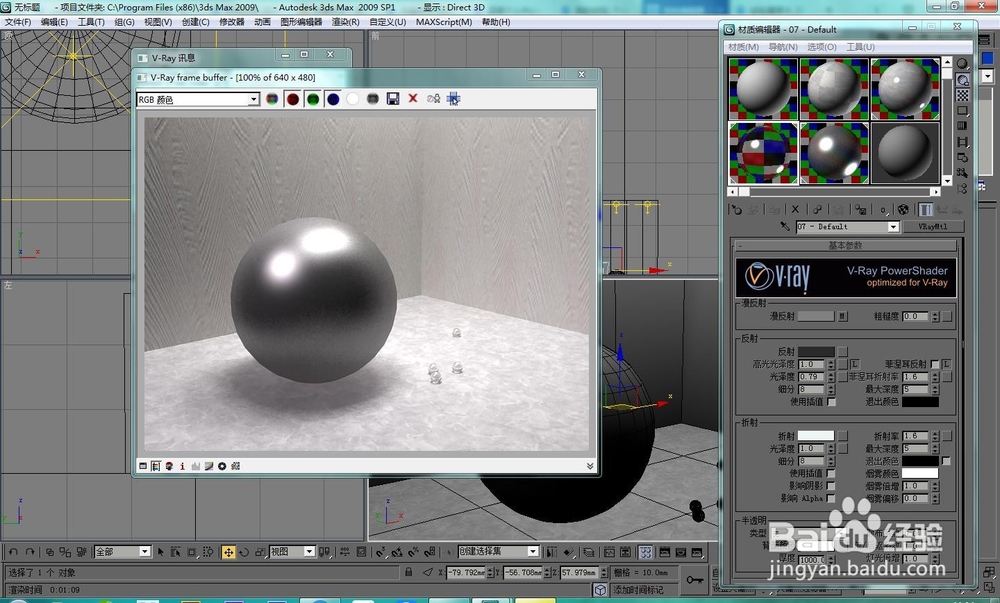Open the 编辑(E) menu
This screenshot has height=603, width=1000.
54,22
